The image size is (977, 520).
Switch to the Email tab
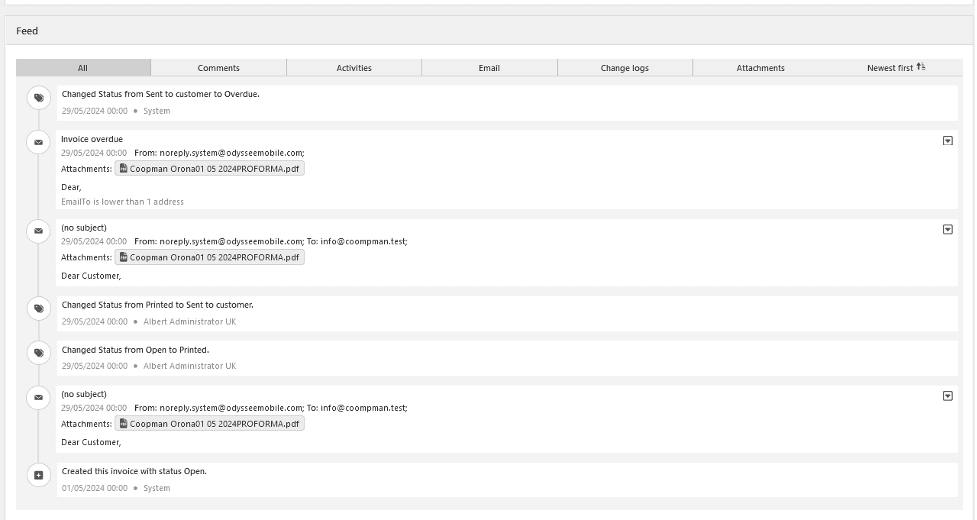click(489, 68)
